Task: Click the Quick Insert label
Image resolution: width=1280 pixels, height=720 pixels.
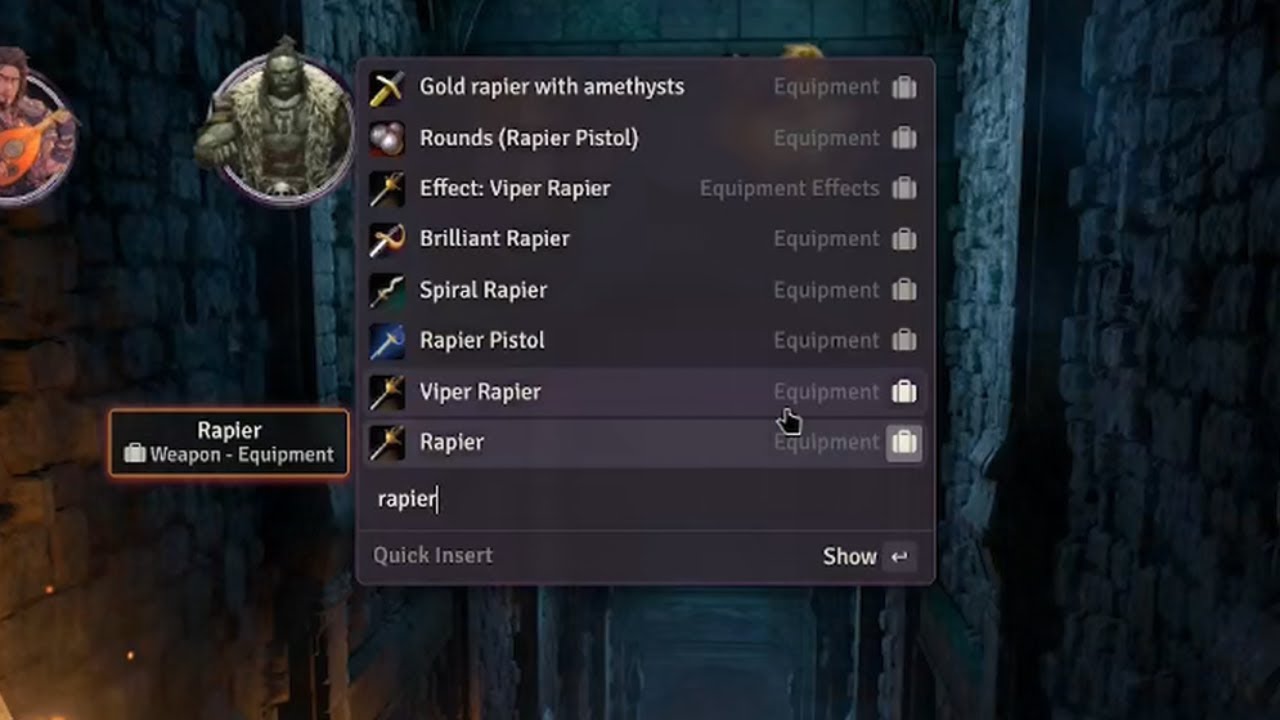Action: pos(433,556)
